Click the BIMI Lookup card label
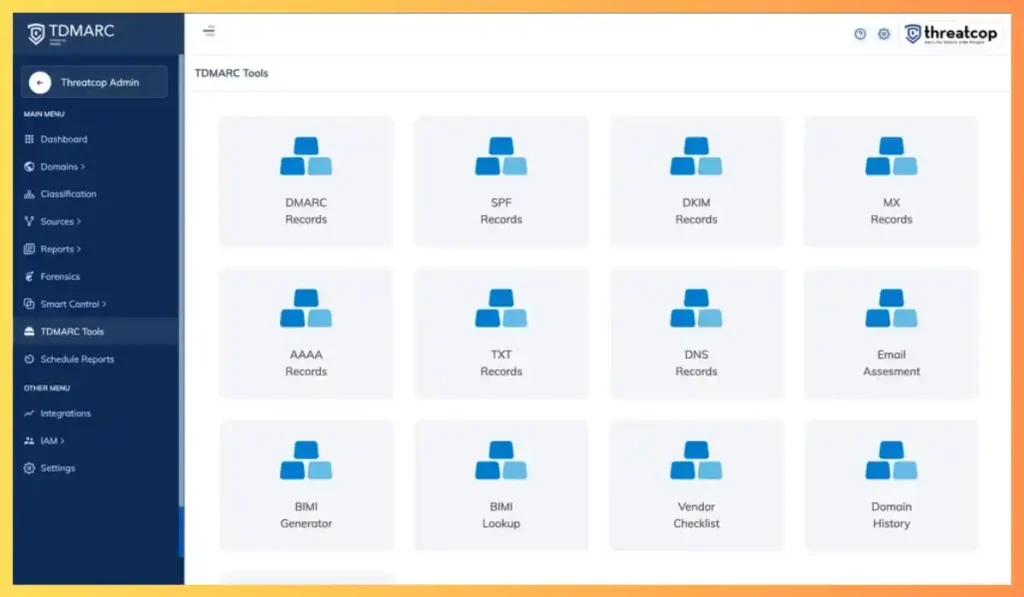 501,515
